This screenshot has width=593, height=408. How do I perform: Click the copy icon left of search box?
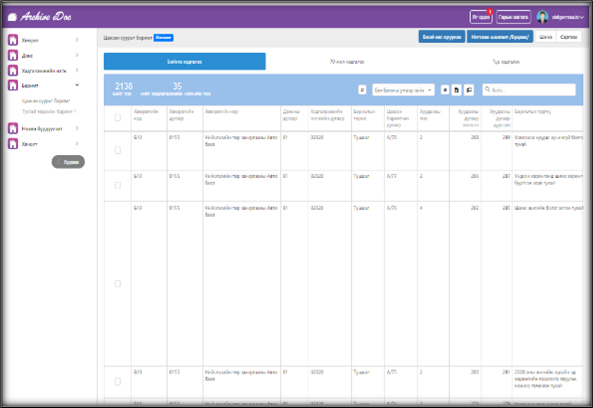469,90
